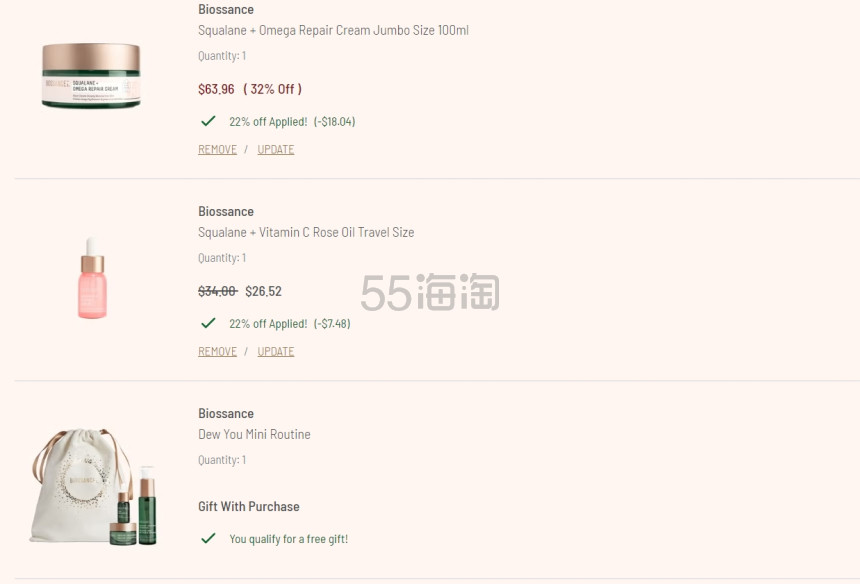The image size is (860, 584).
Task: Click checkmark beside free gift message
Action: [x=208, y=538]
